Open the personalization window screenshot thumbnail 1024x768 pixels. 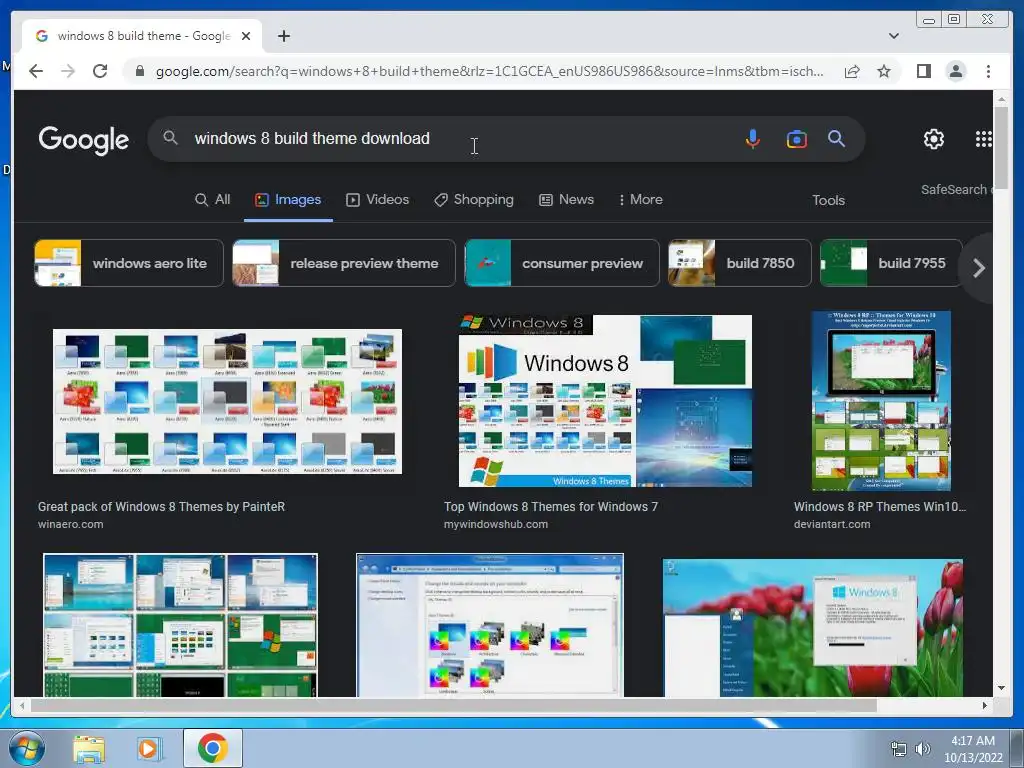tap(490, 625)
